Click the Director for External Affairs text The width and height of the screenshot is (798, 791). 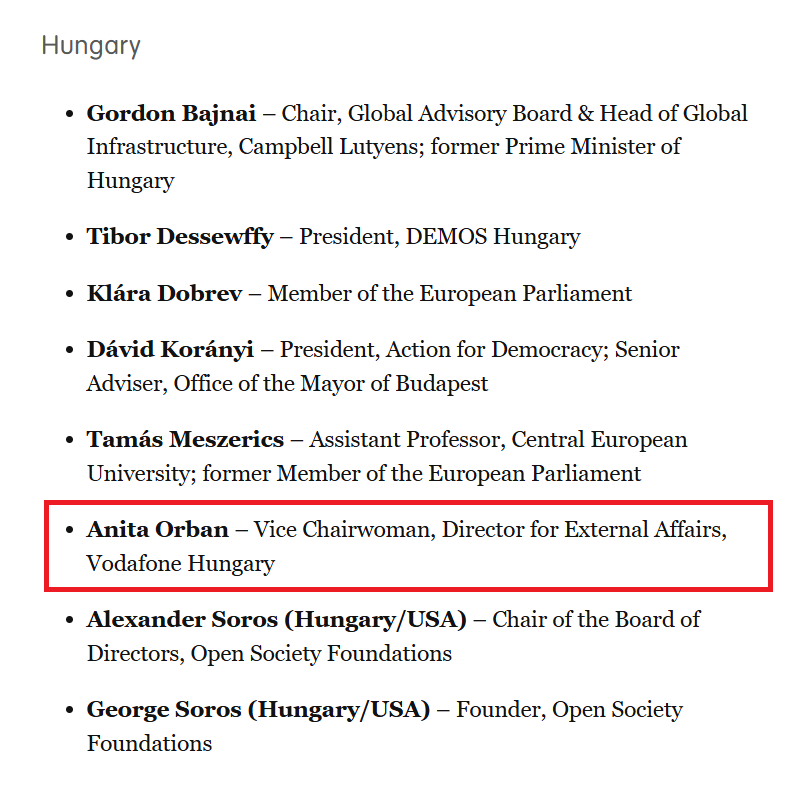(581, 529)
